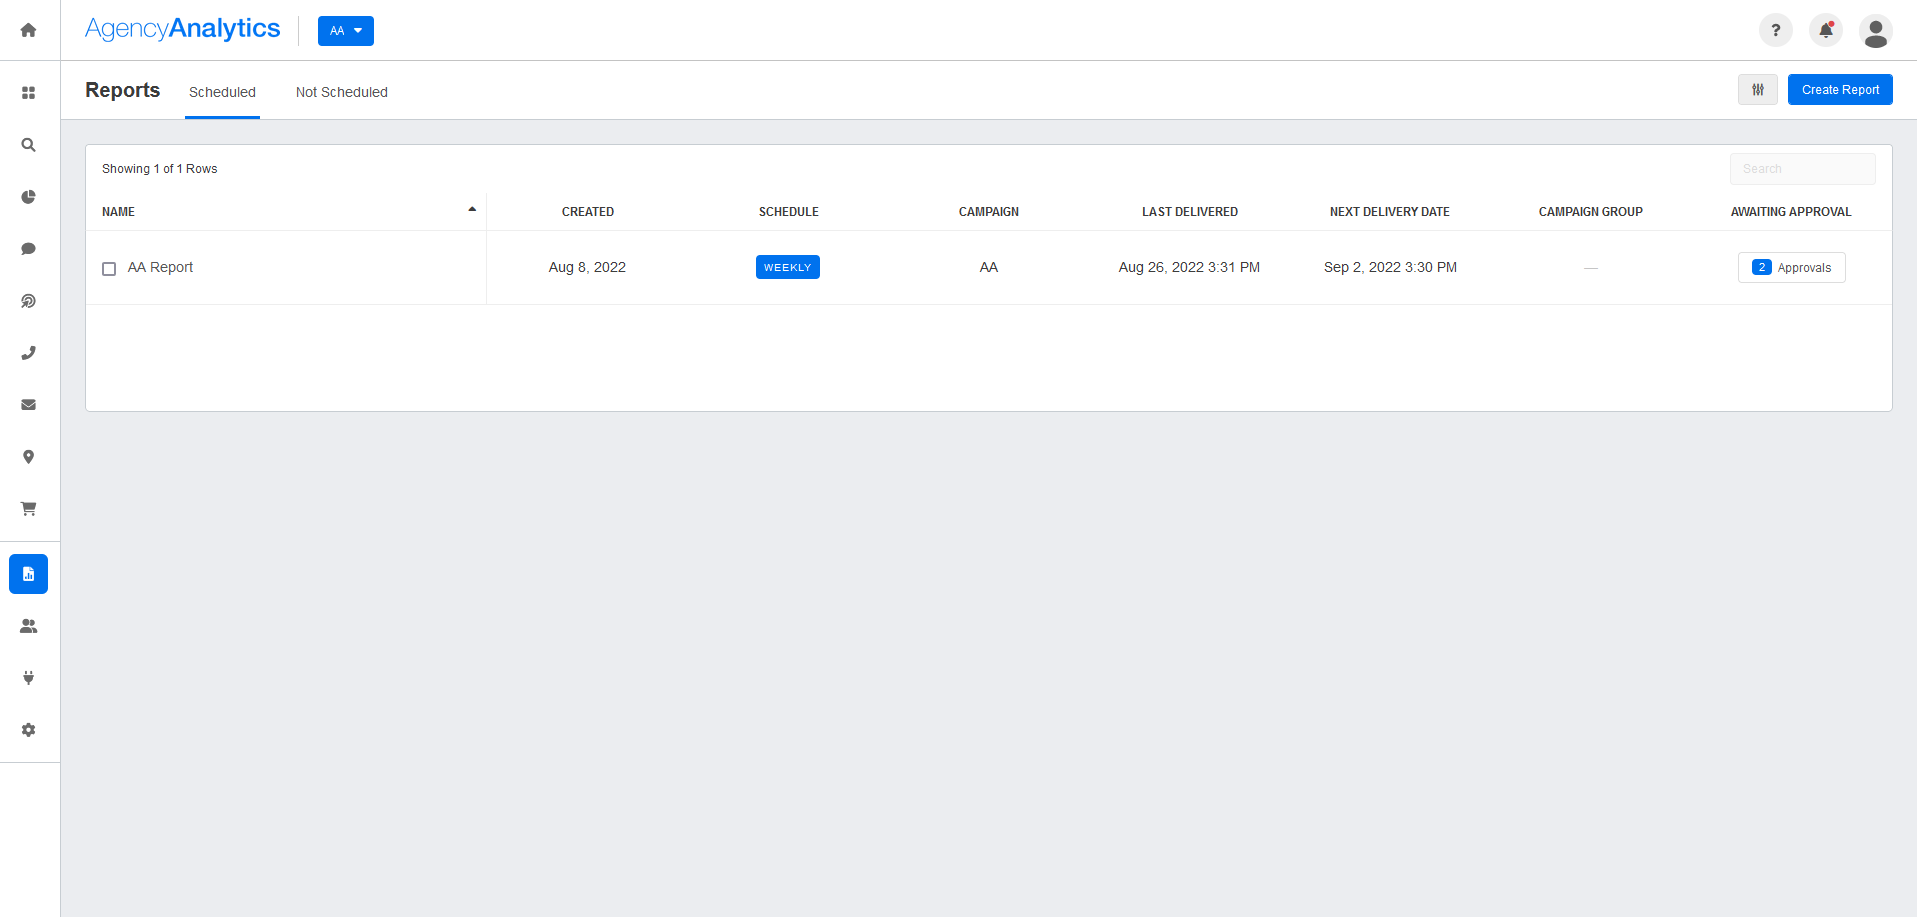The width and height of the screenshot is (1917, 917).
Task: Open the settings gear in sidebar
Action: pyautogui.click(x=28, y=730)
